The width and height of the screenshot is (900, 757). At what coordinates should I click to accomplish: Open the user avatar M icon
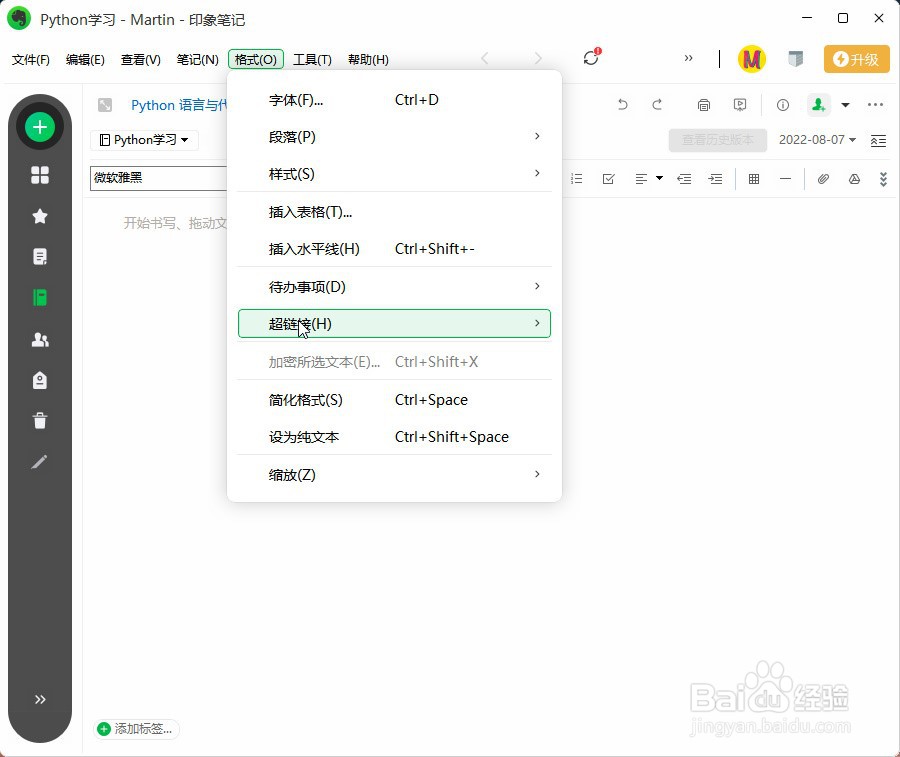[751, 59]
